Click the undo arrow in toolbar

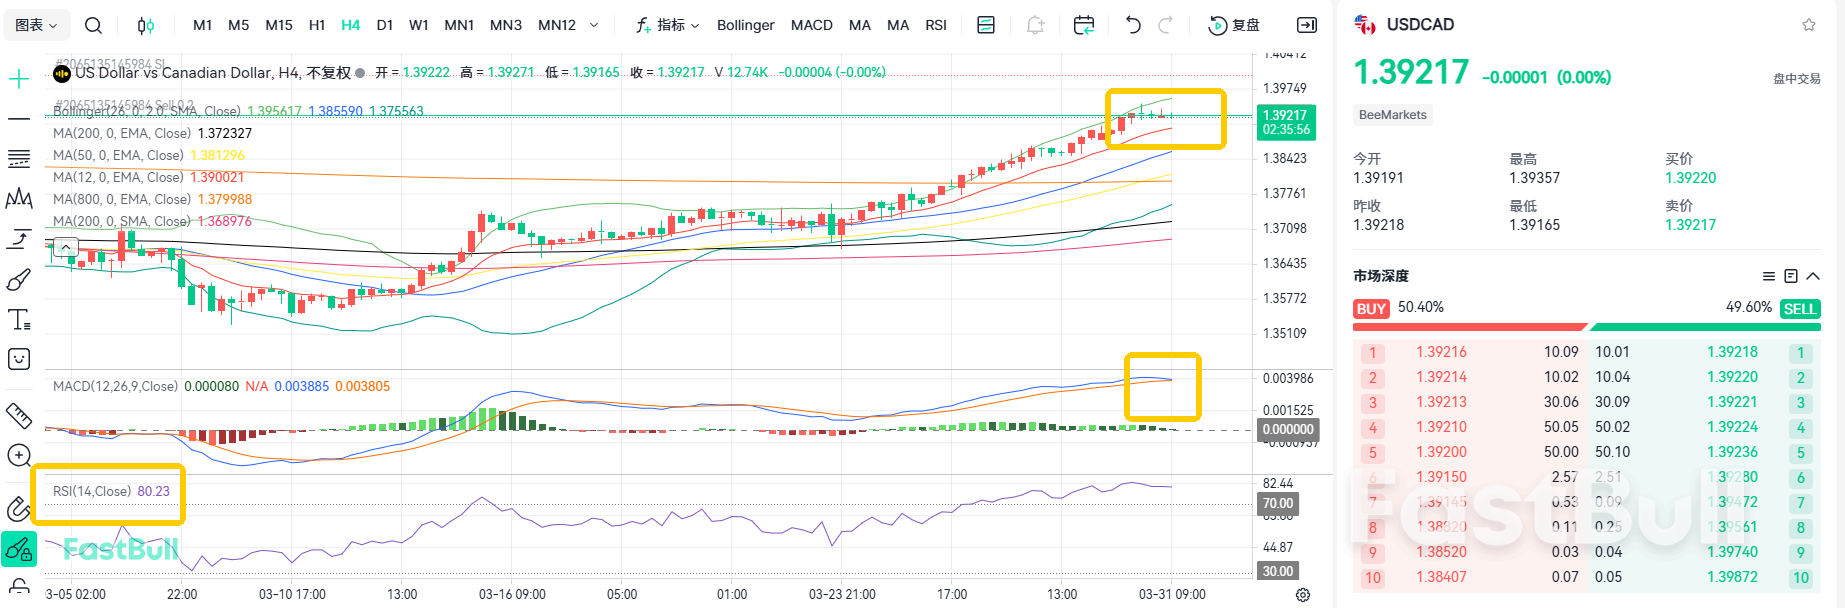[1133, 25]
